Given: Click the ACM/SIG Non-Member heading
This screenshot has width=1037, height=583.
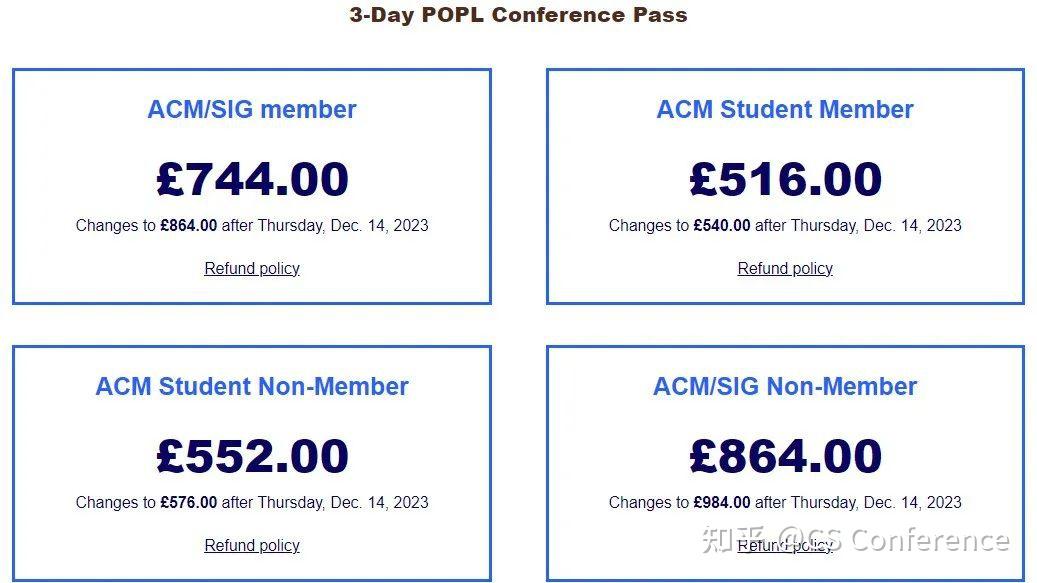Looking at the screenshot, I should coord(785,387).
